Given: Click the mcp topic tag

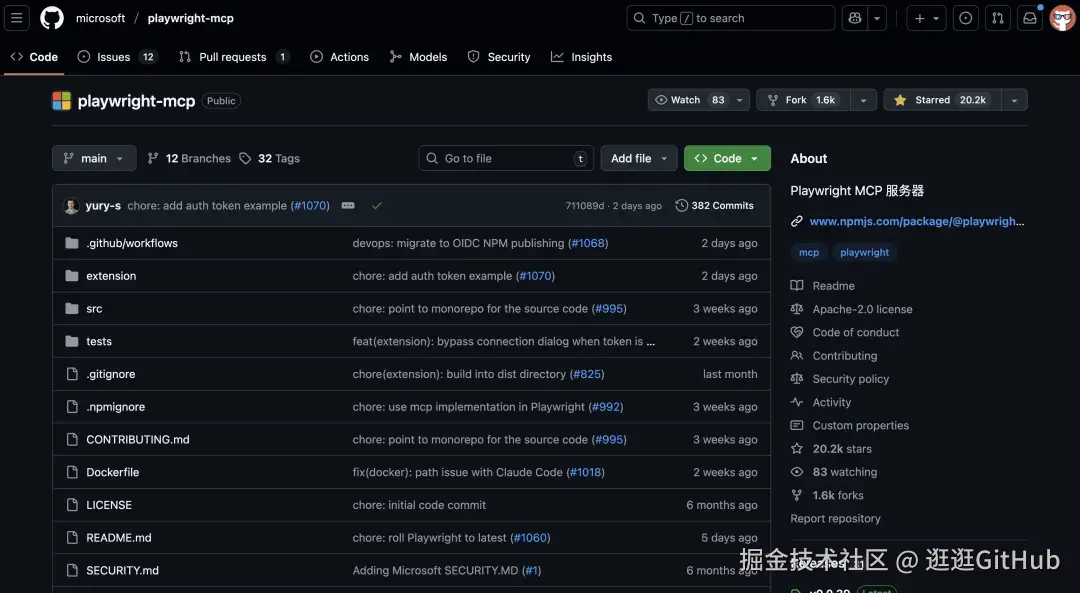Looking at the screenshot, I should pos(809,253).
